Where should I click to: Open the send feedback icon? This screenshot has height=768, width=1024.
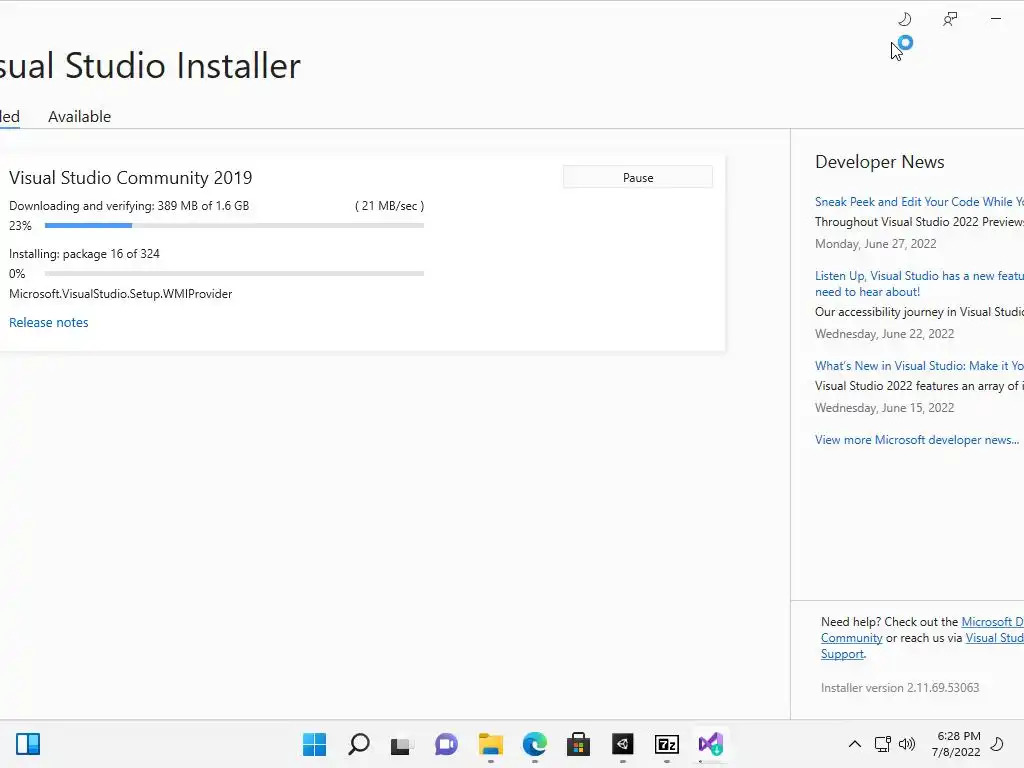[x=950, y=19]
